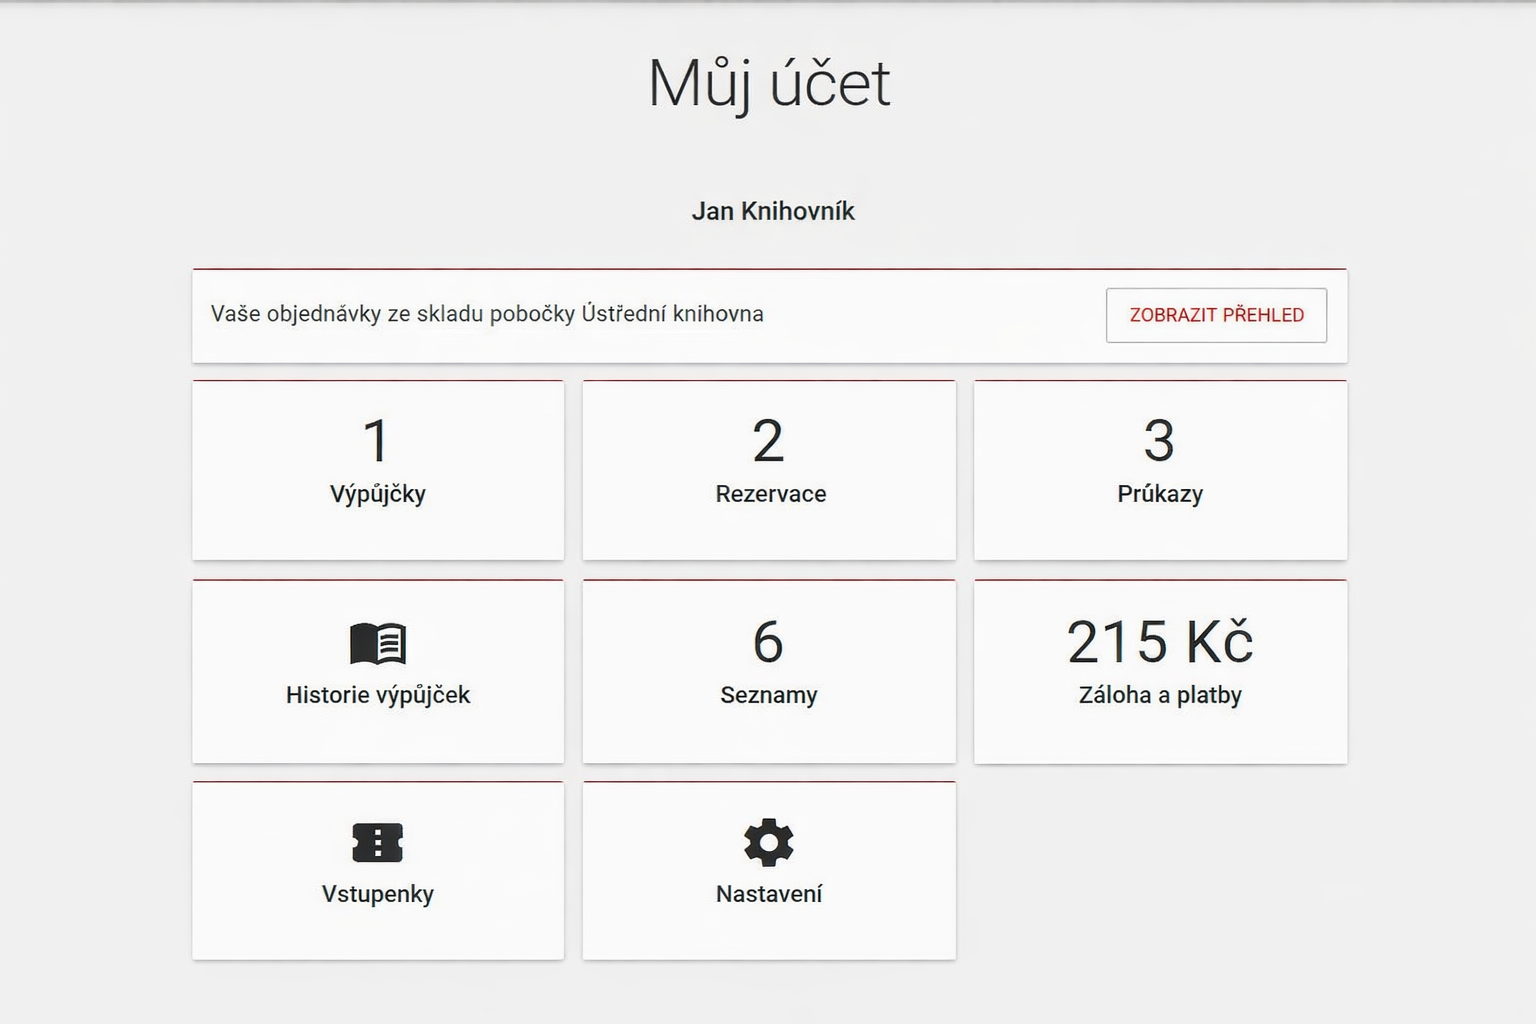Viewport: 1536px width, 1024px height.
Task: Open the Záloha a platby label
Action: pos(1160,695)
